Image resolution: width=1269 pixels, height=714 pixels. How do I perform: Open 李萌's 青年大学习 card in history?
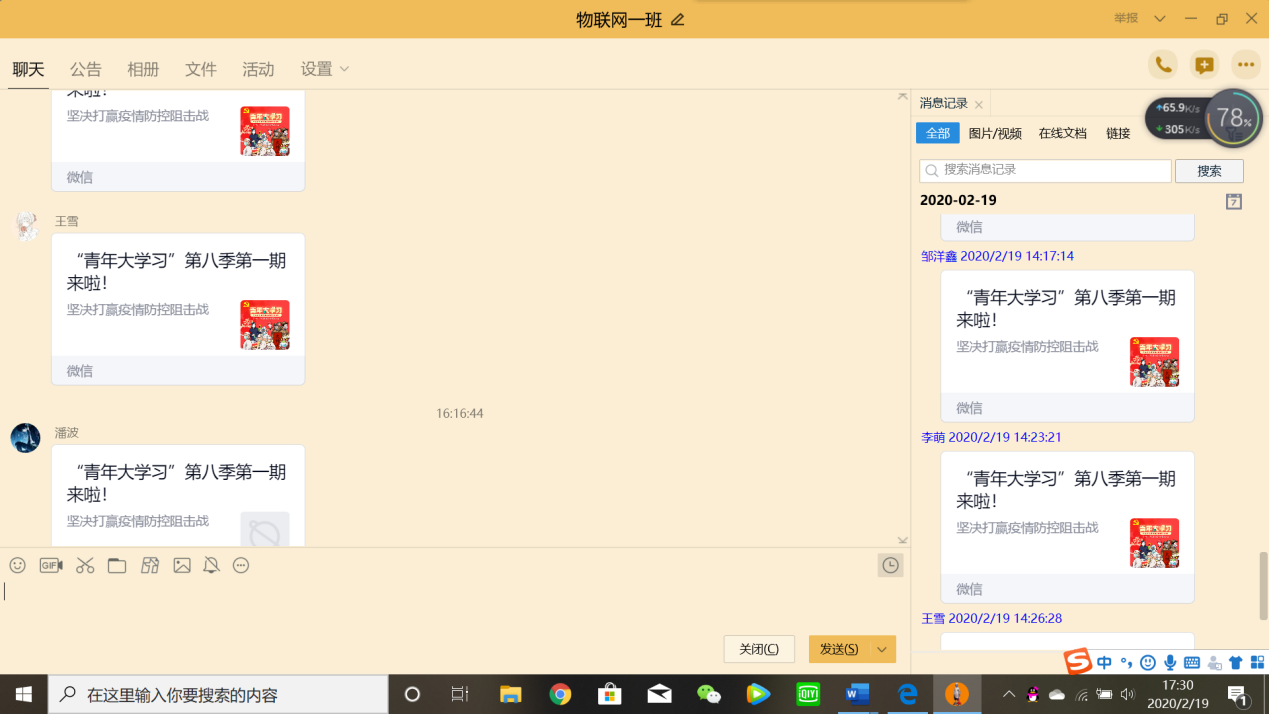(x=1067, y=527)
